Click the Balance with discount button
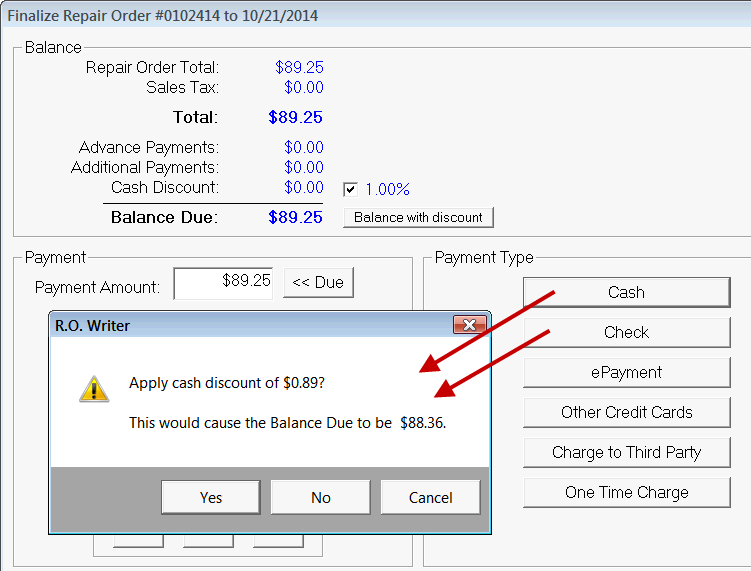751x571 pixels. coord(418,217)
